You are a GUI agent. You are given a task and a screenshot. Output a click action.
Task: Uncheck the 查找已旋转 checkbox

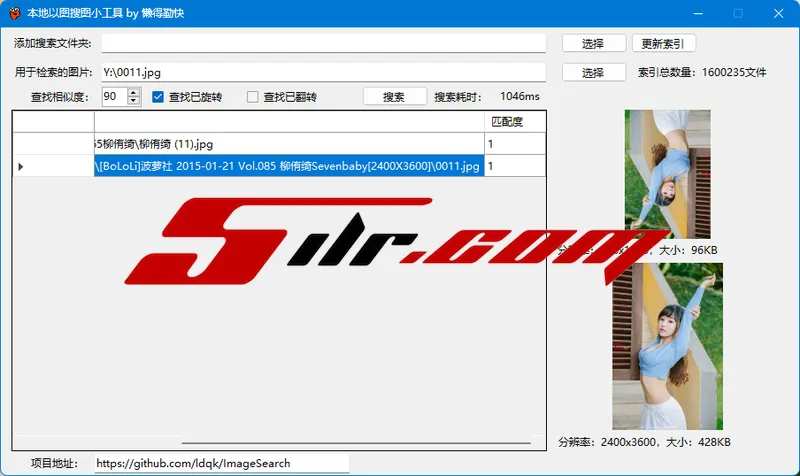click(158, 96)
